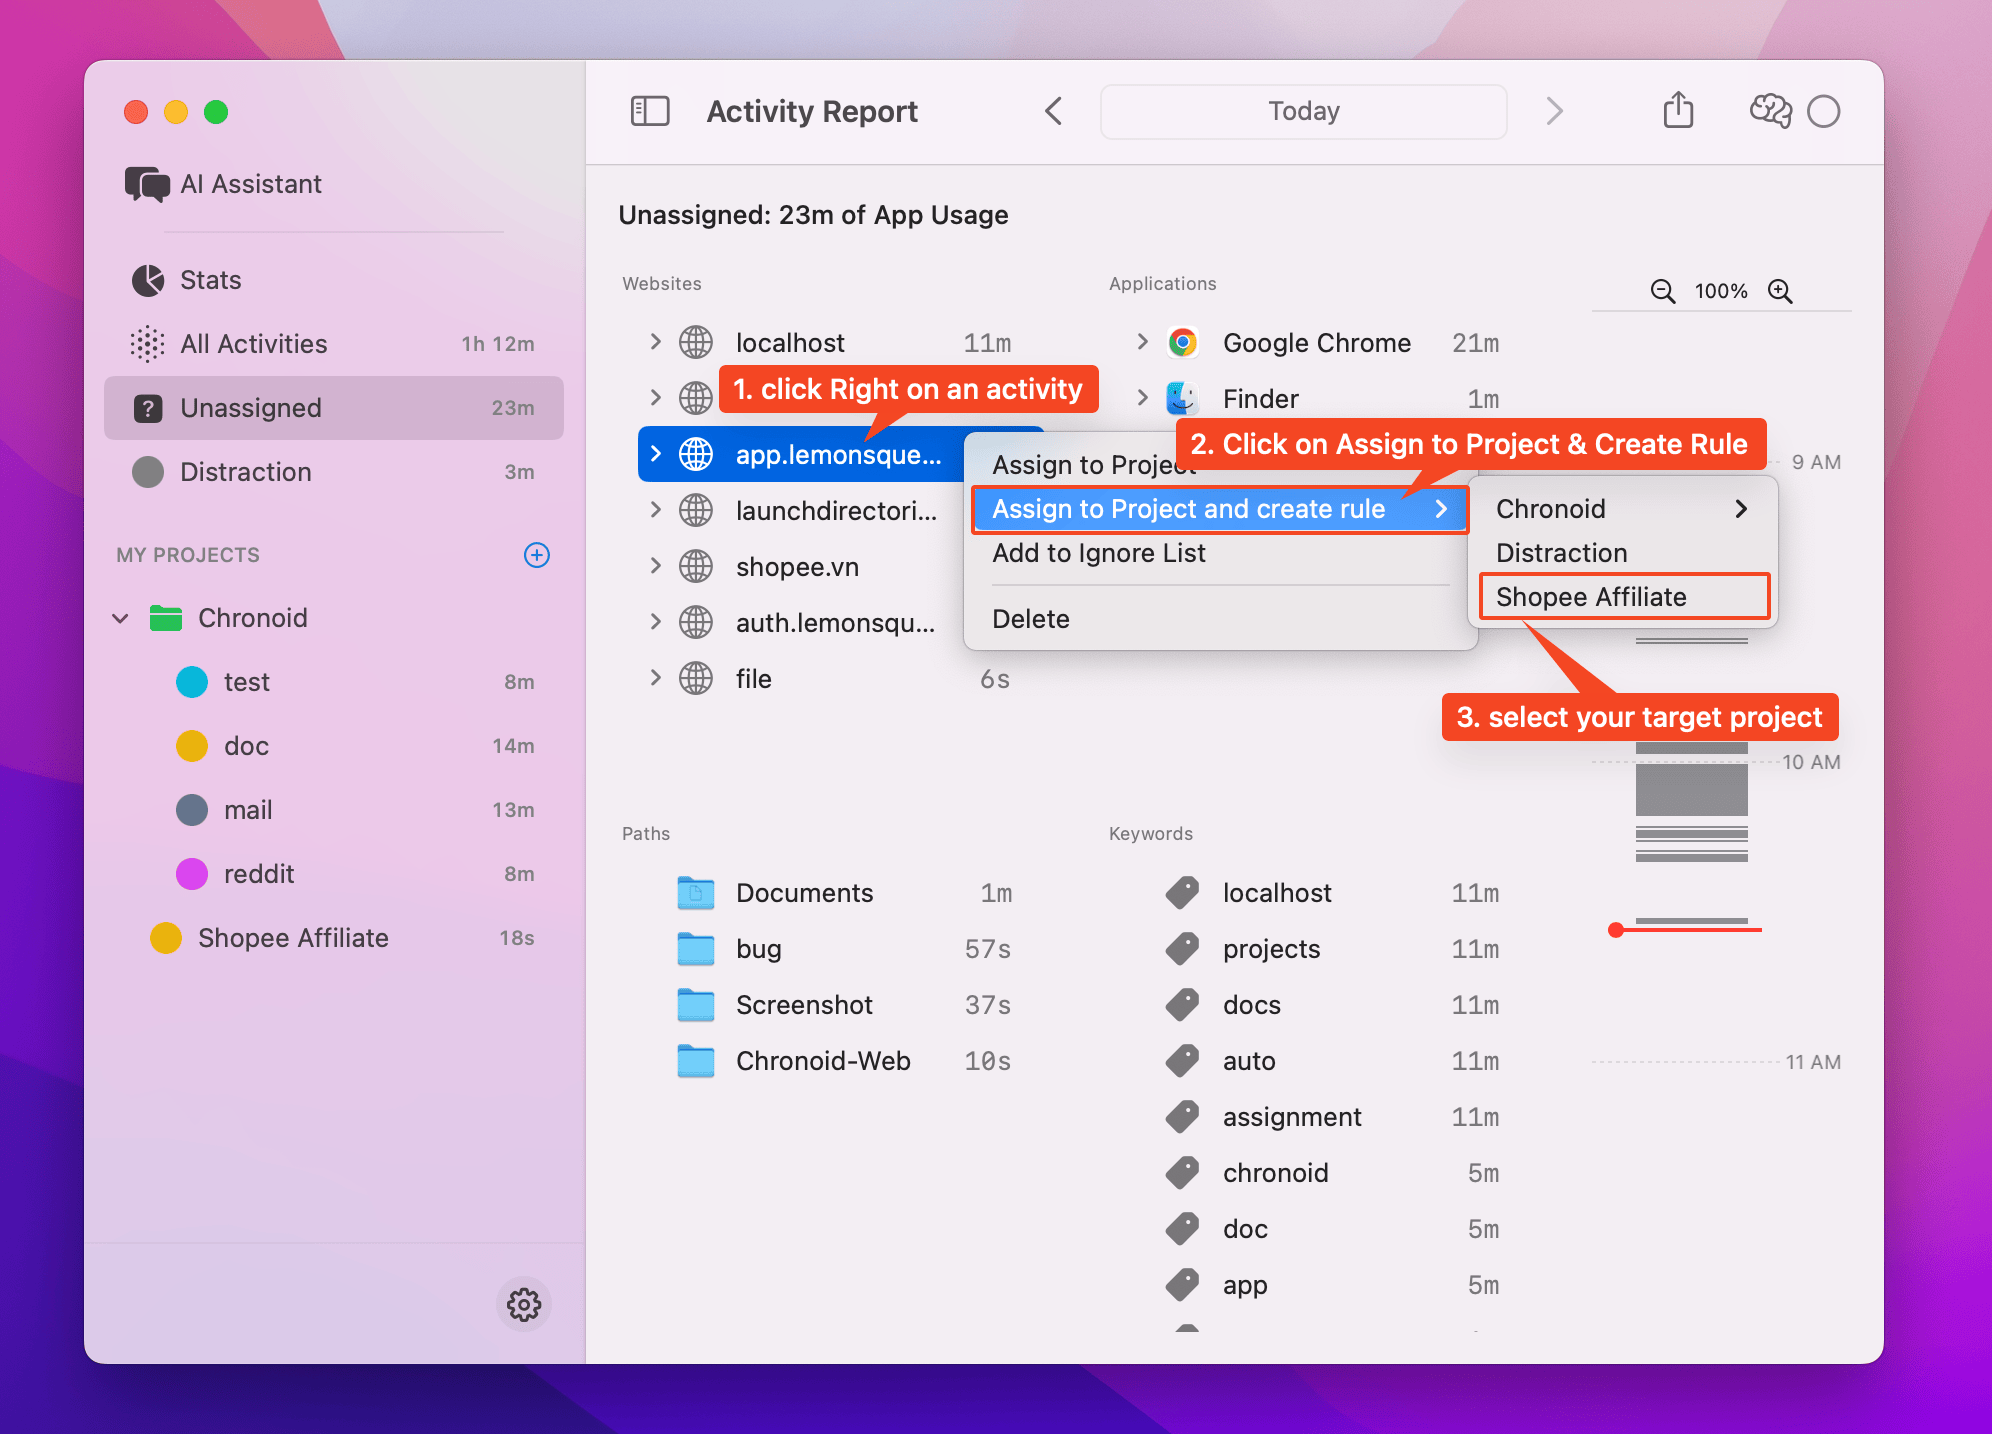
Task: Toggle the sidebar panel icon
Action: tap(650, 111)
